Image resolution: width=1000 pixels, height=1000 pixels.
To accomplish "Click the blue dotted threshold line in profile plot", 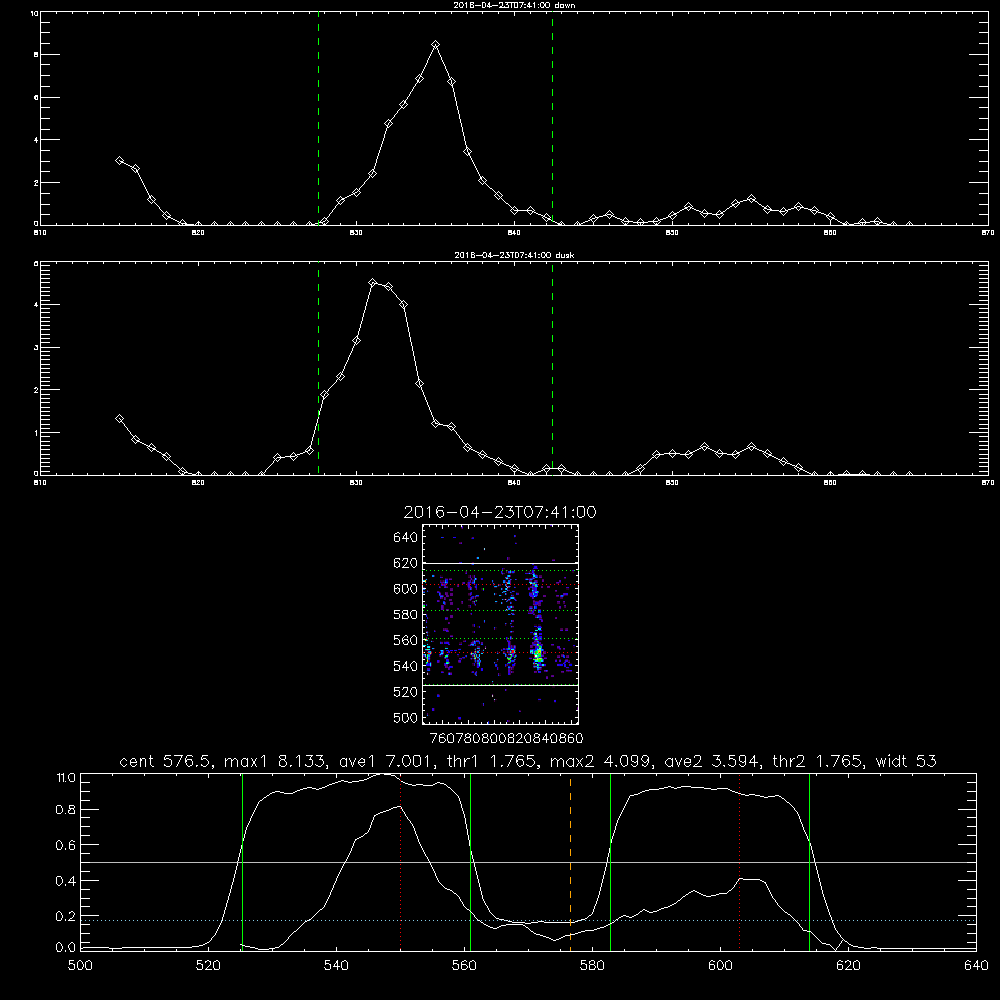I will tap(529, 920).
